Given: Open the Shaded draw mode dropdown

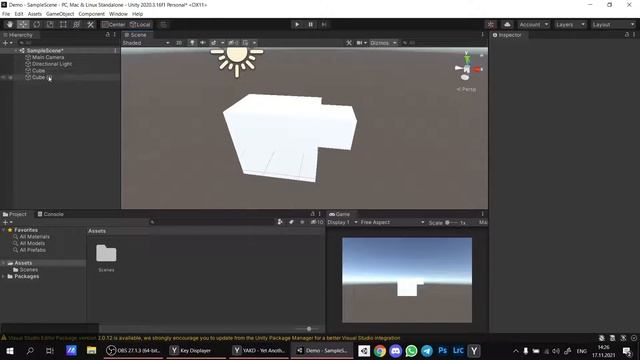Looking at the screenshot, I should (146, 43).
